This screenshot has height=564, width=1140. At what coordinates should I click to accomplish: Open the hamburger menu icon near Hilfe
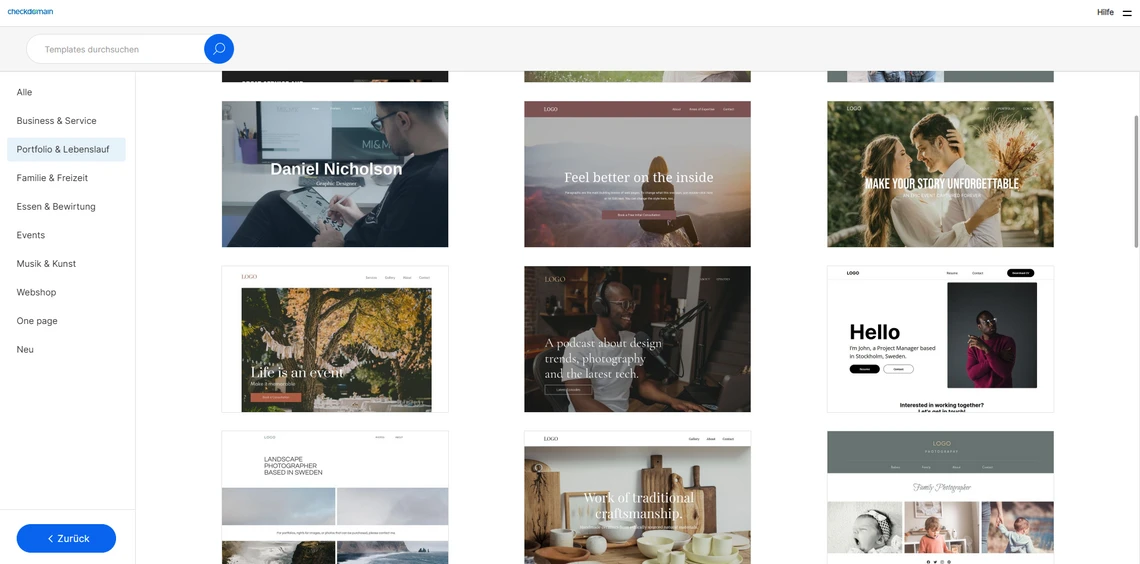(x=1128, y=13)
